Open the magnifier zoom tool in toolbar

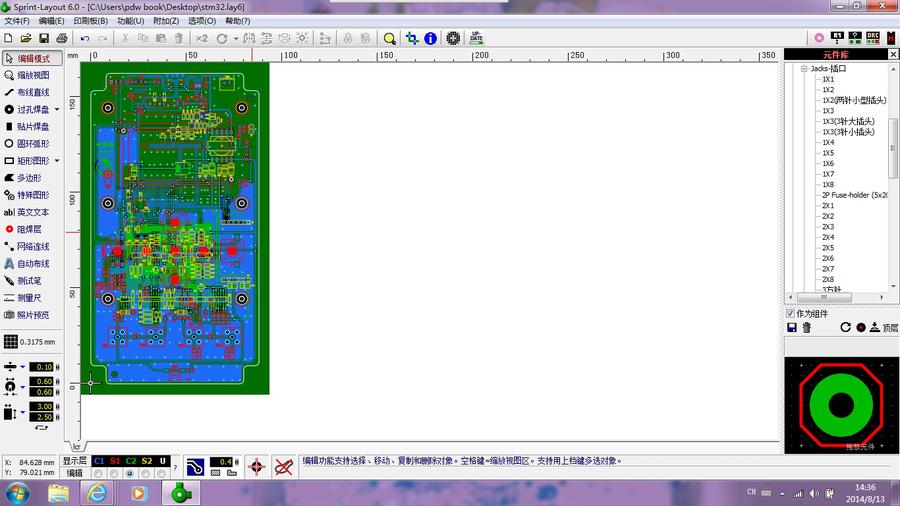point(389,38)
